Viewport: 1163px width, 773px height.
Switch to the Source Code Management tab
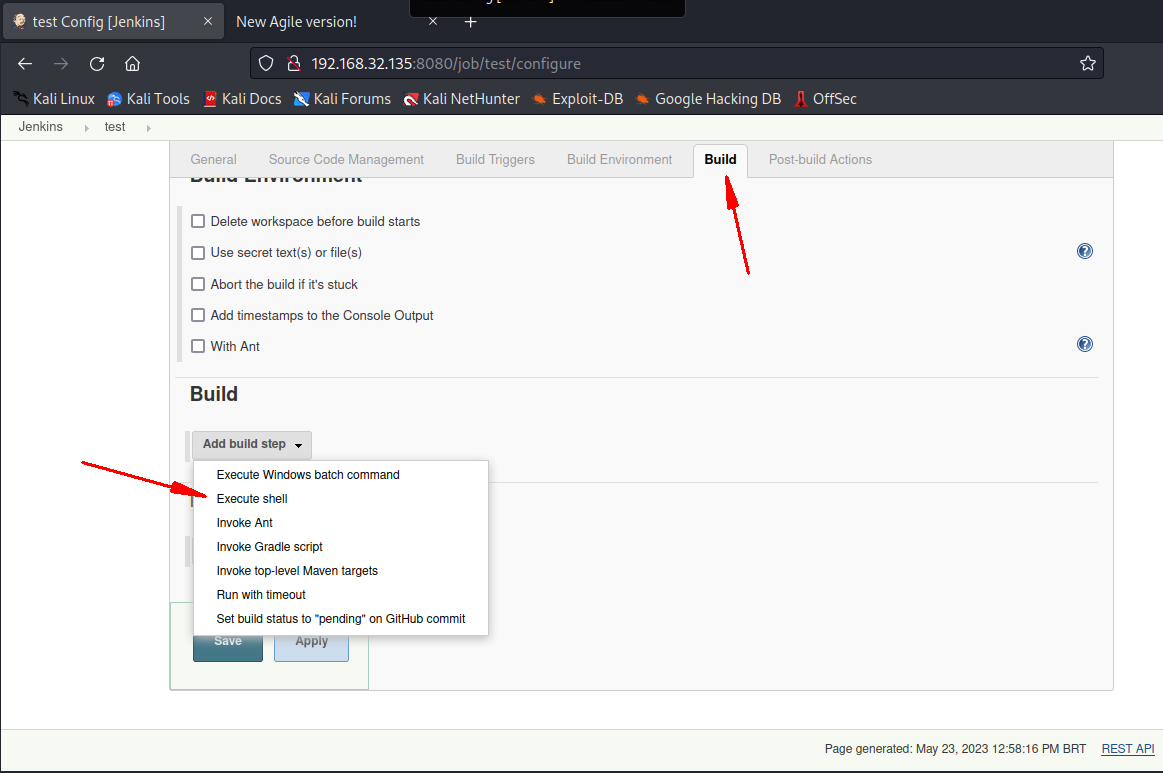[346, 159]
